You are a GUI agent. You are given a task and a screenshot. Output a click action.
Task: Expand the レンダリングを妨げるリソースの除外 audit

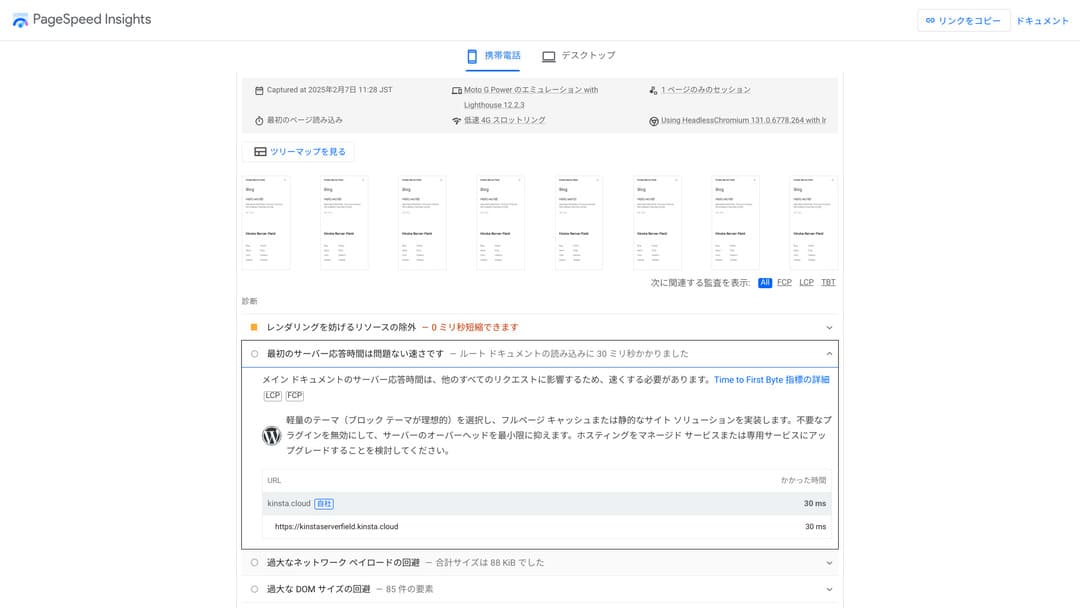coord(829,327)
